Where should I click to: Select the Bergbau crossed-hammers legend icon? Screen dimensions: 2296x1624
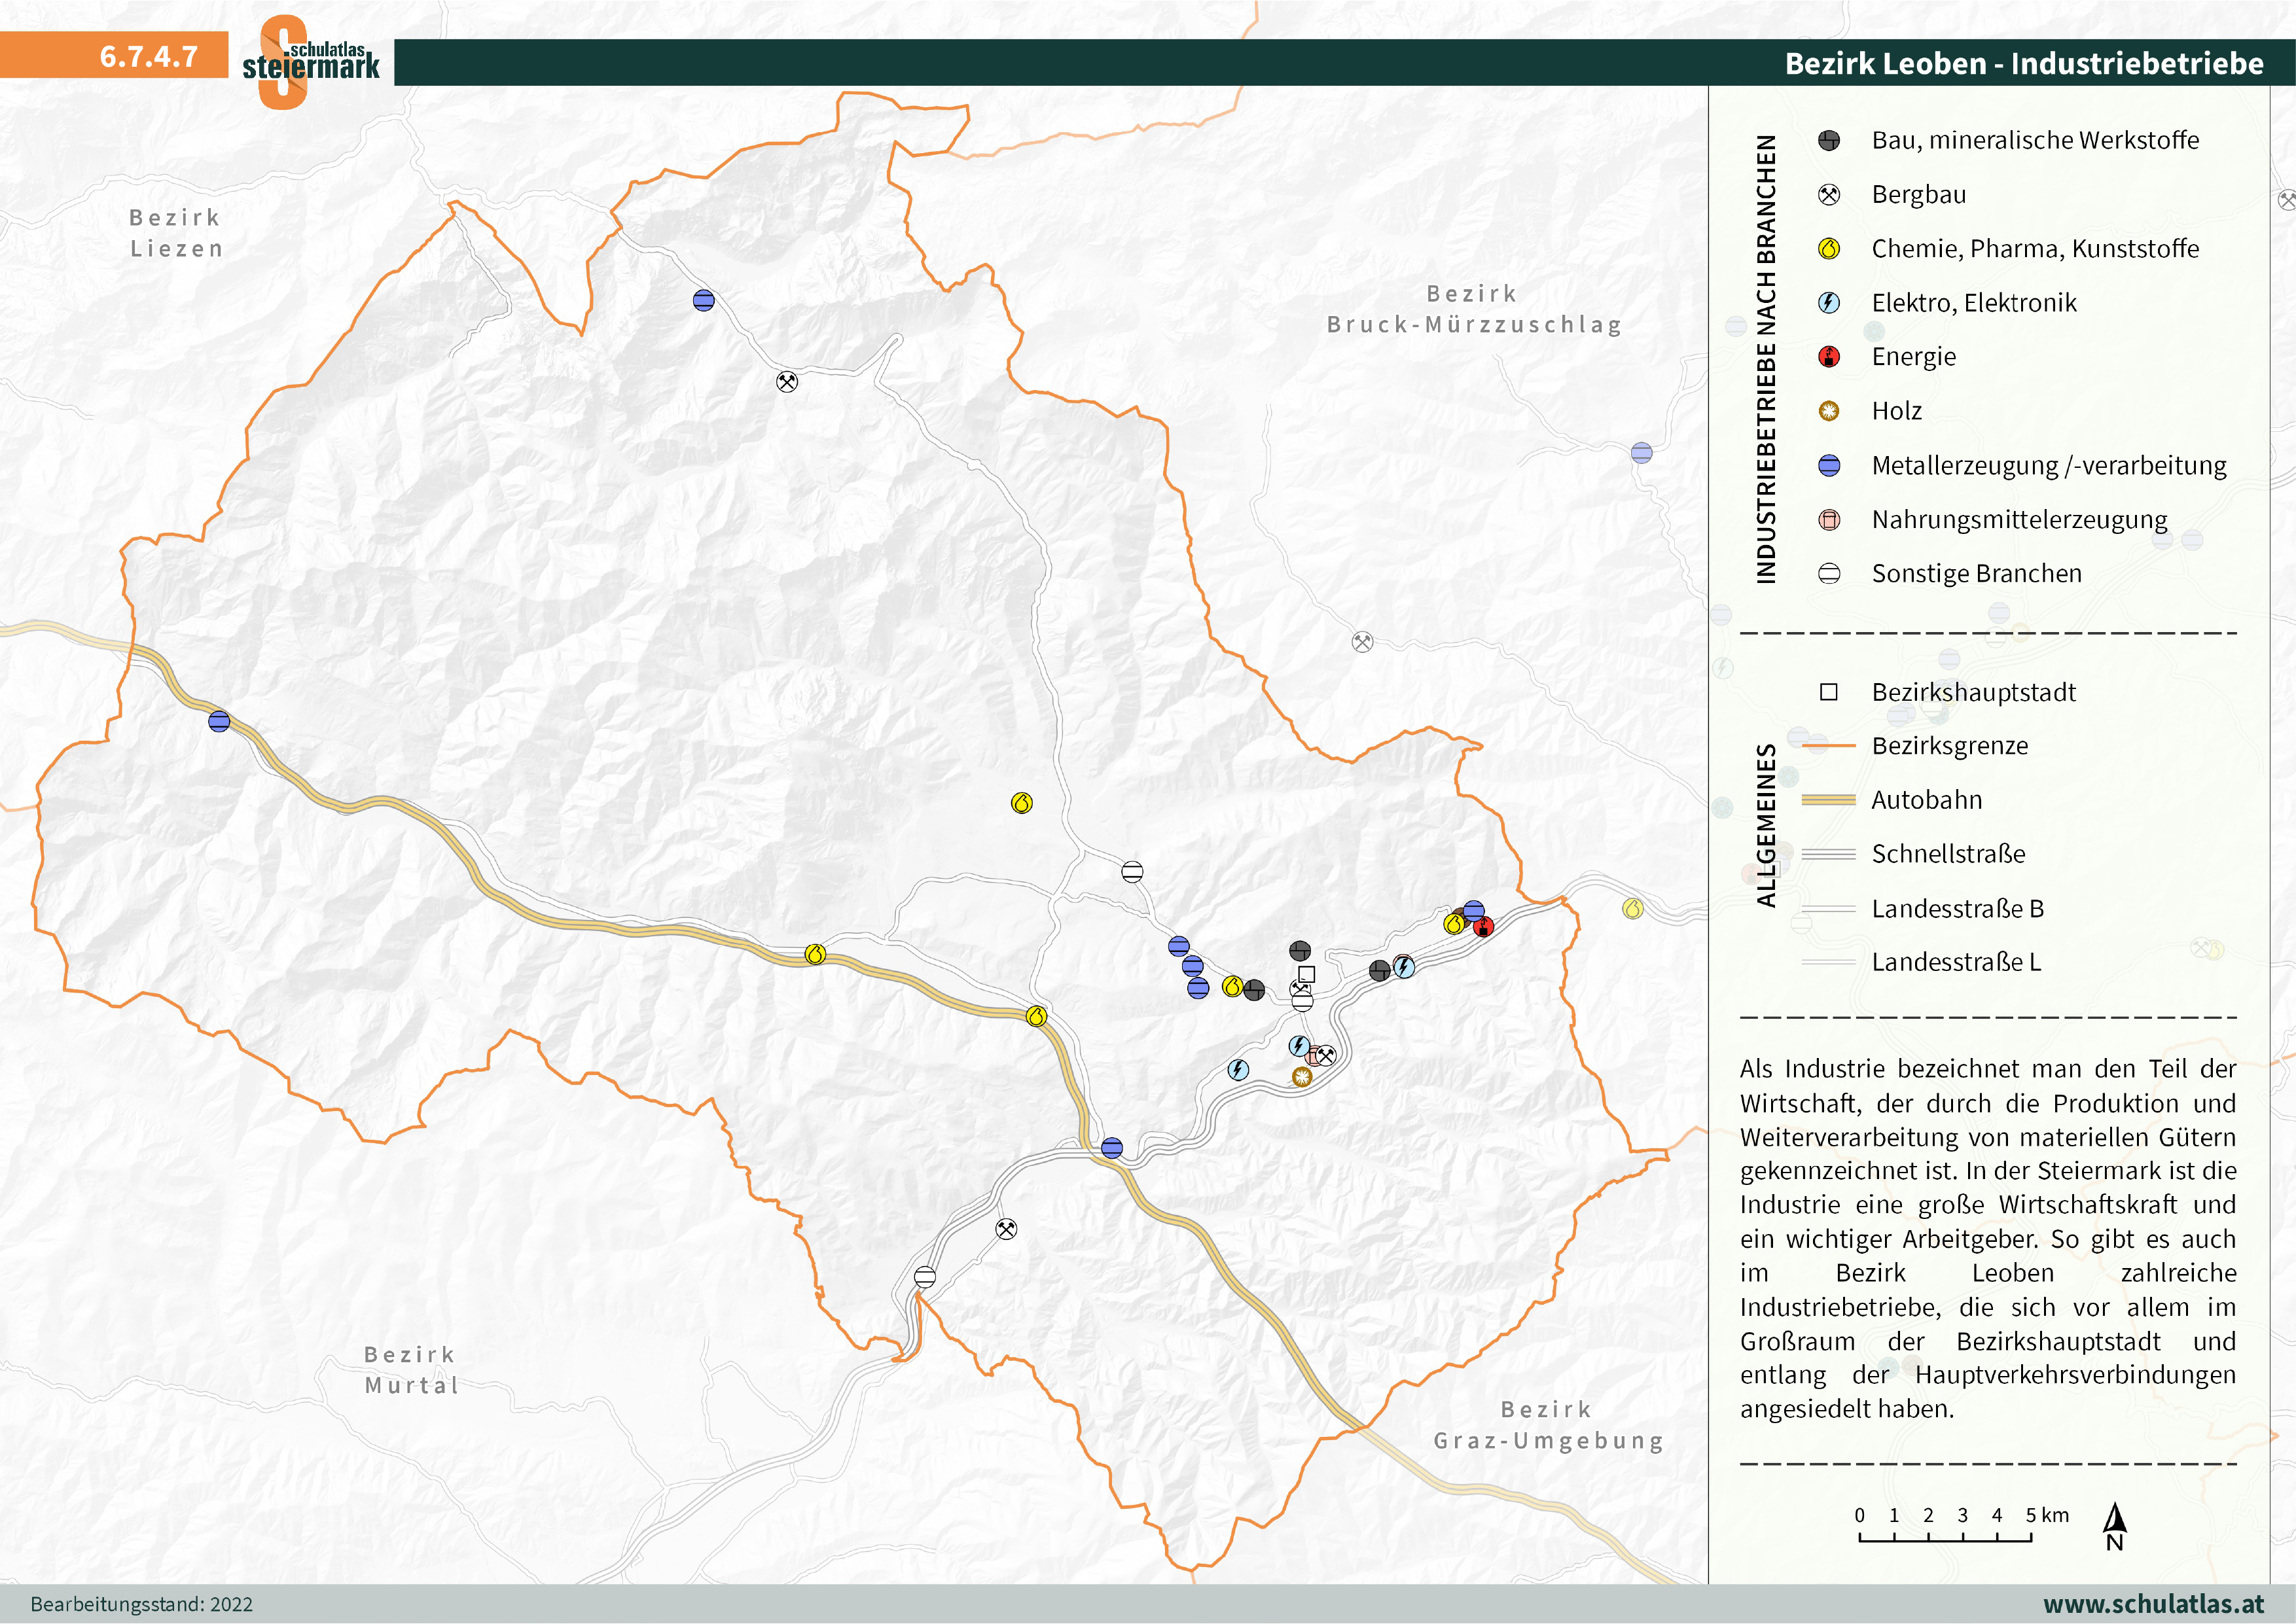pos(1828,195)
